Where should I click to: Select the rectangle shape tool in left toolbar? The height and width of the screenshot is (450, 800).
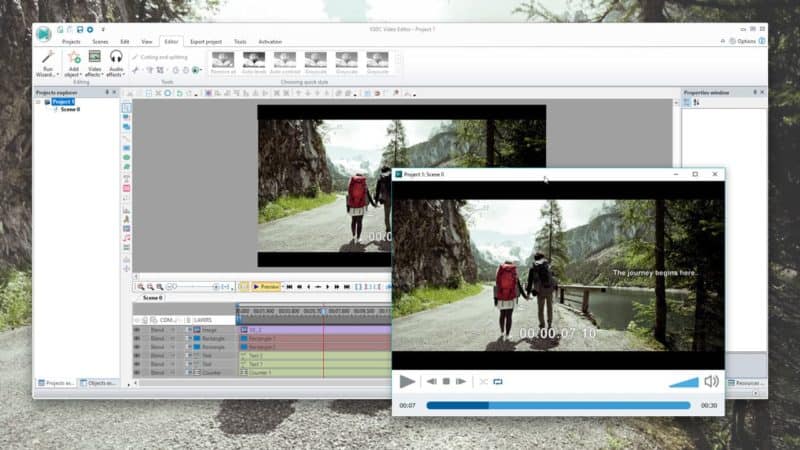[126, 148]
